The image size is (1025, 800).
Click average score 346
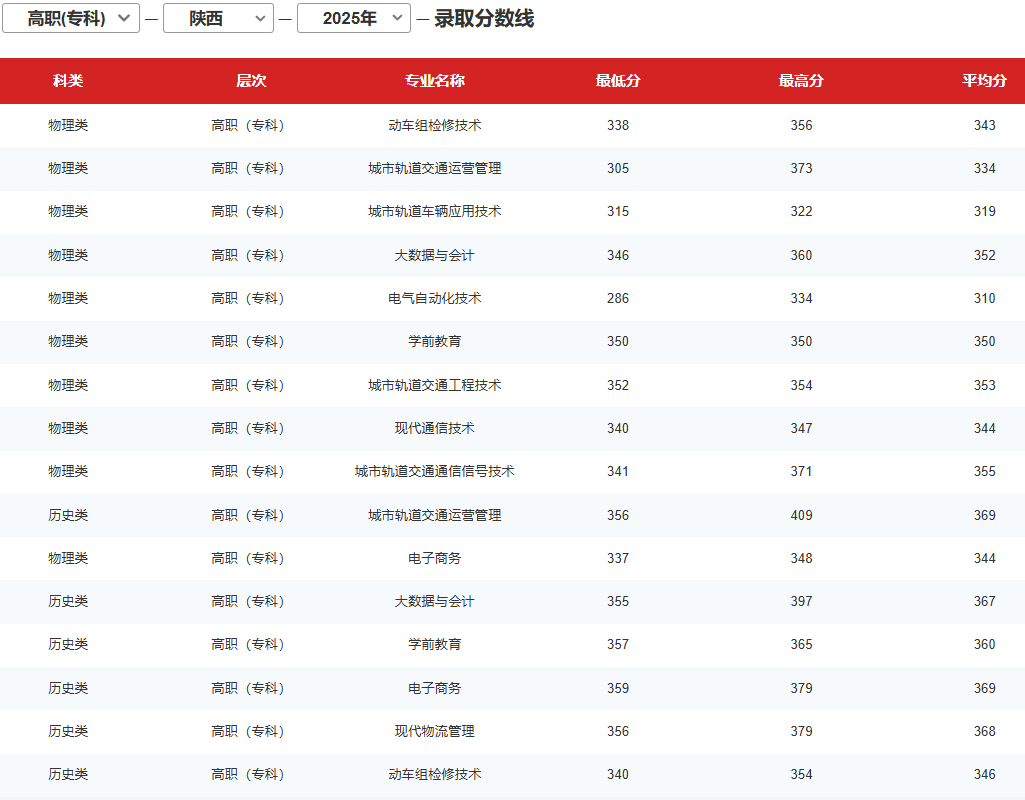click(x=984, y=775)
